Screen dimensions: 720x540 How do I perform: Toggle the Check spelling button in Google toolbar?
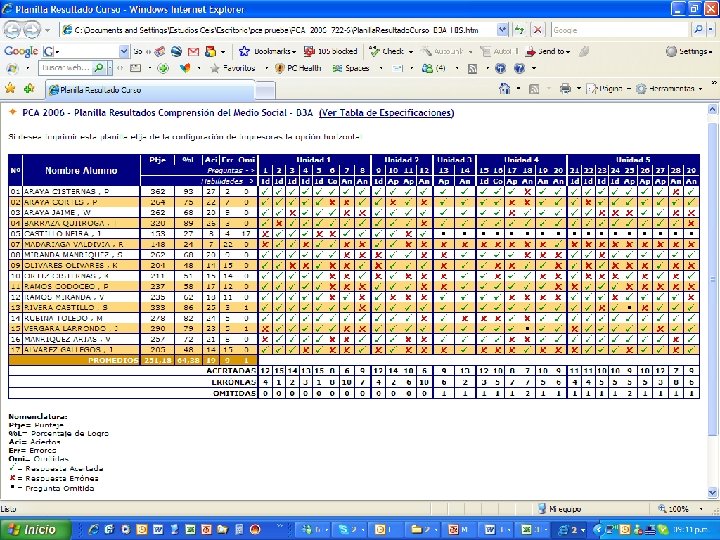[387, 50]
